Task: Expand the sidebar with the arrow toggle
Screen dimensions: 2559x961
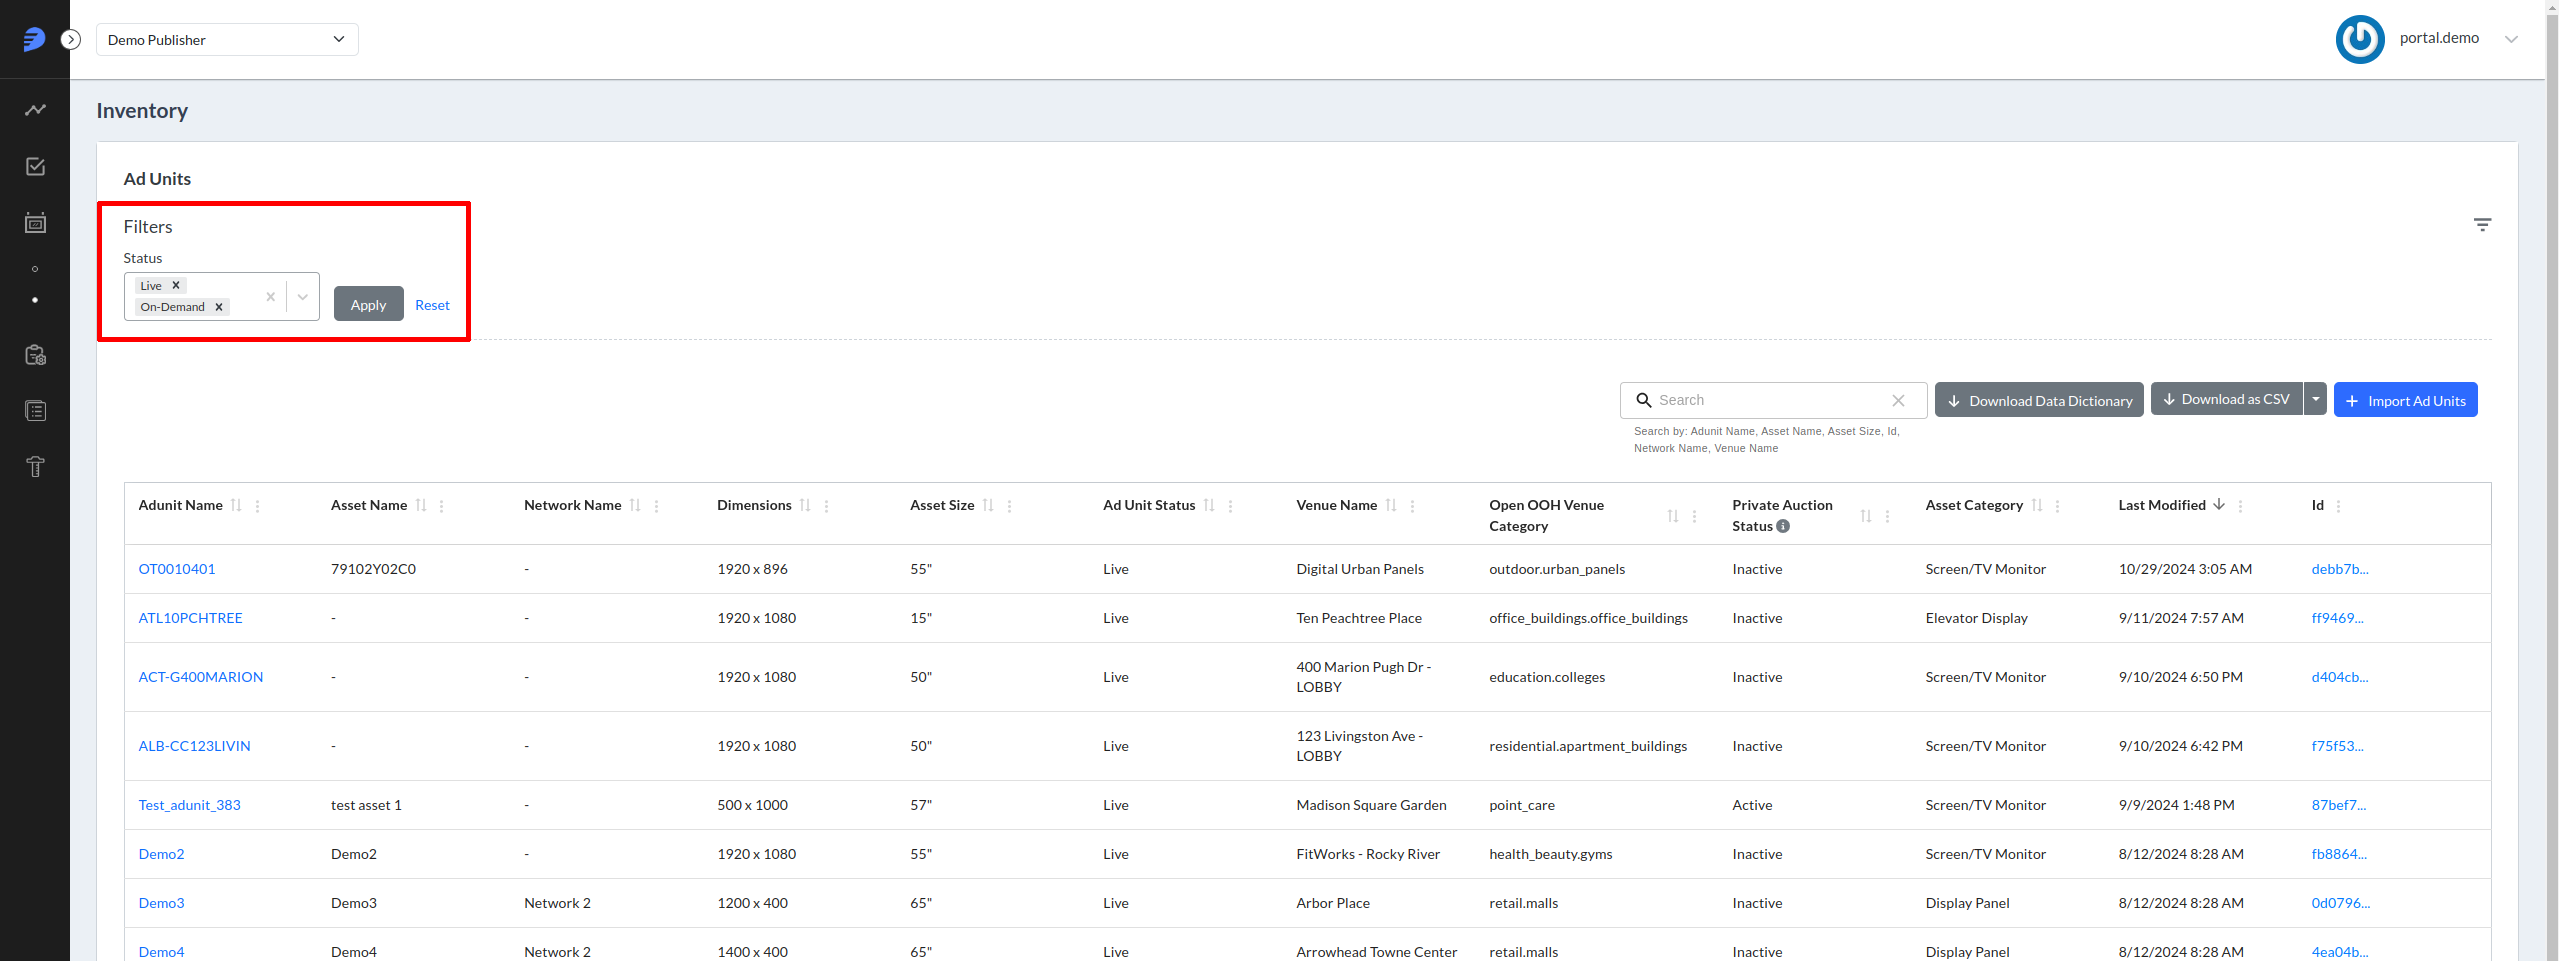Action: click(x=71, y=39)
